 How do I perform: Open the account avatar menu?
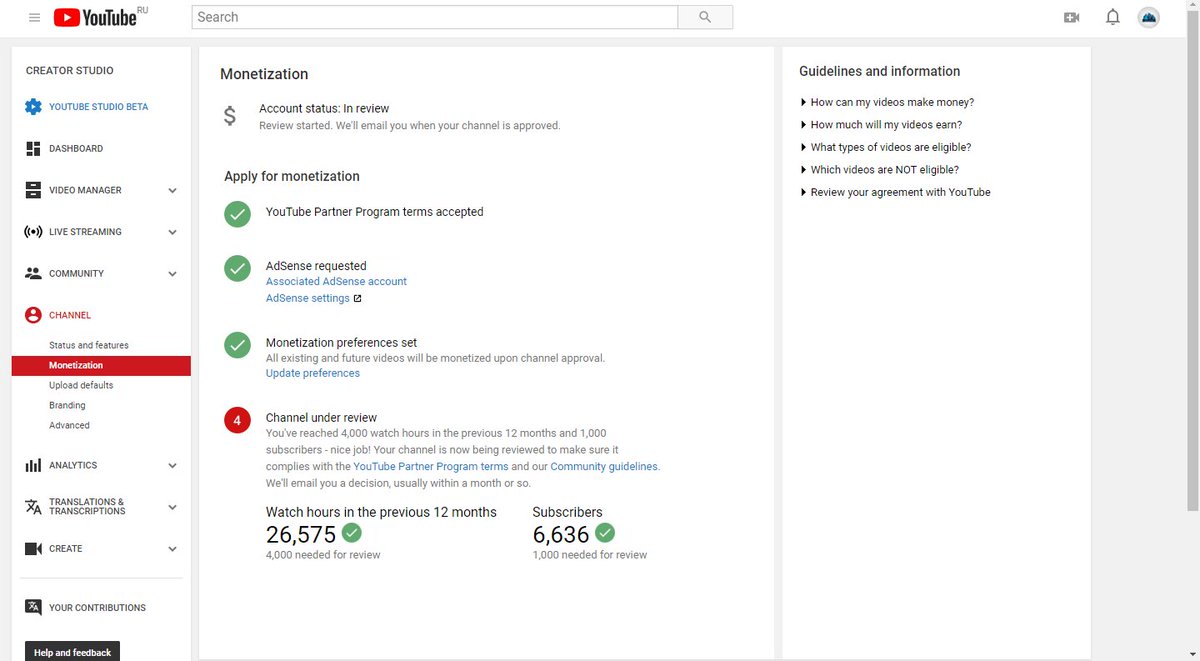click(x=1149, y=17)
